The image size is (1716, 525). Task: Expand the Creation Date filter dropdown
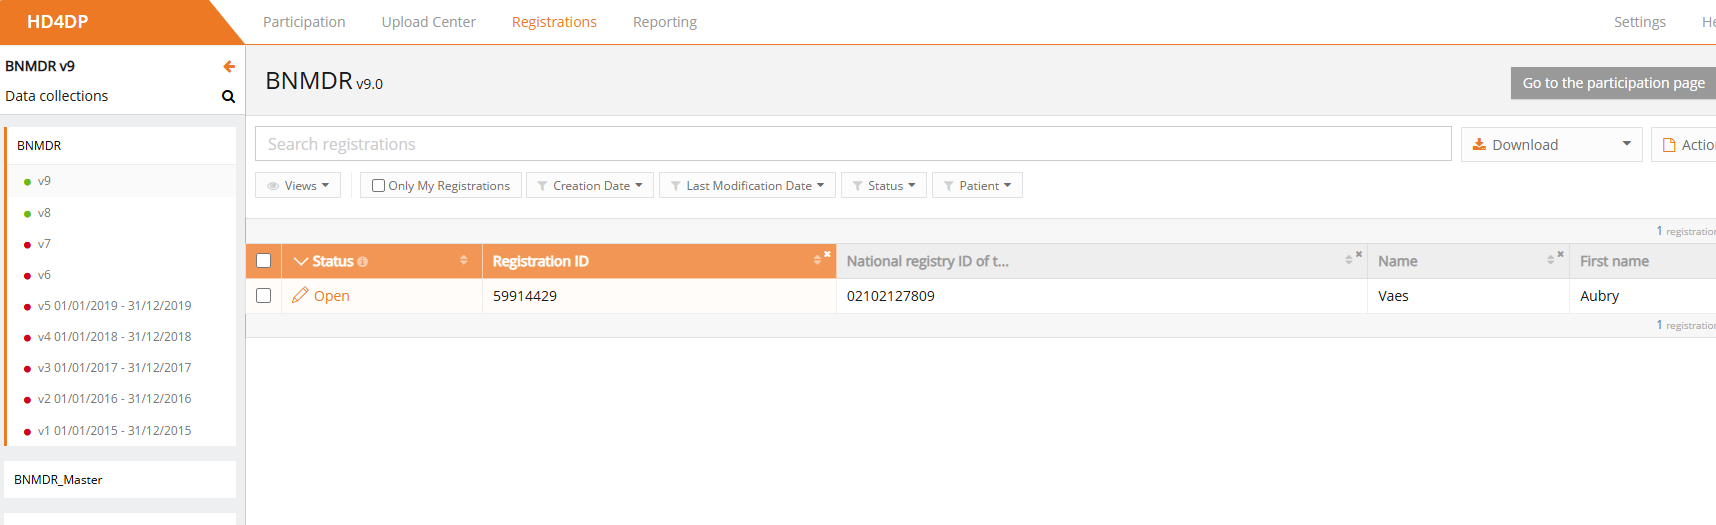pyautogui.click(x=590, y=186)
